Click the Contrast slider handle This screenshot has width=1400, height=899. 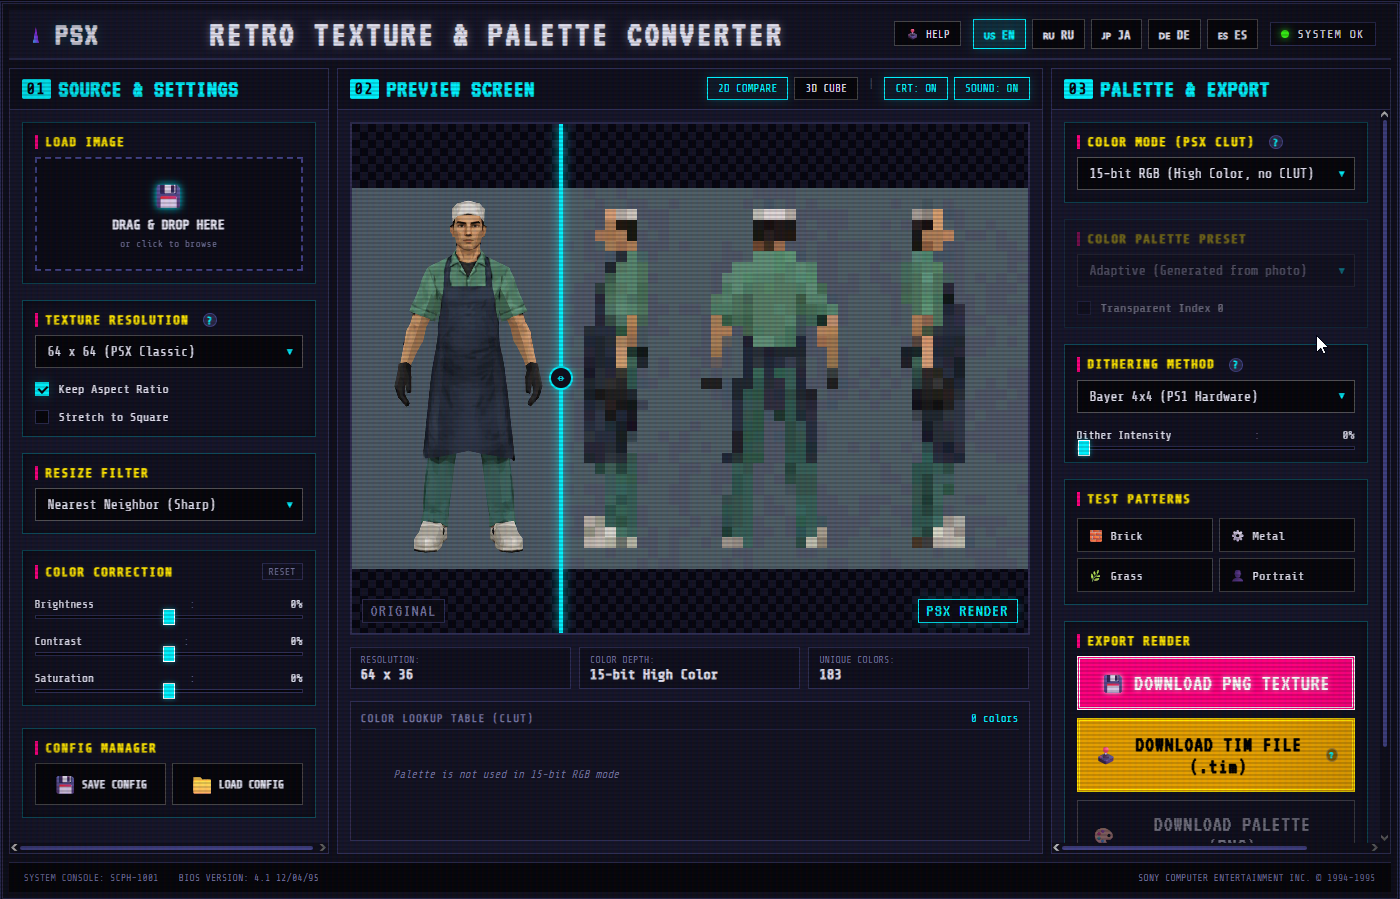169,654
